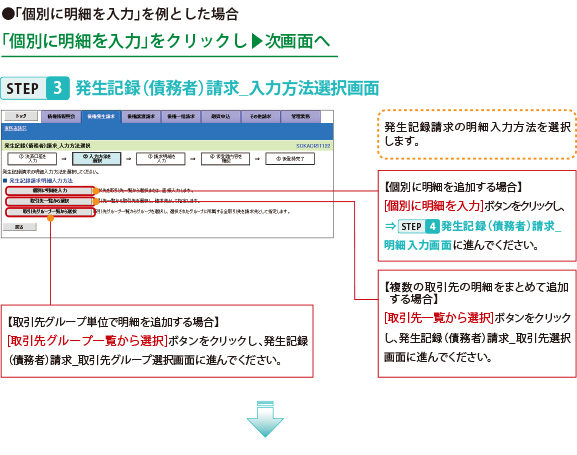Viewport: 577px width, 455px height.
Task: Switch to the 債権譲渡請求 tab
Action: point(141,117)
